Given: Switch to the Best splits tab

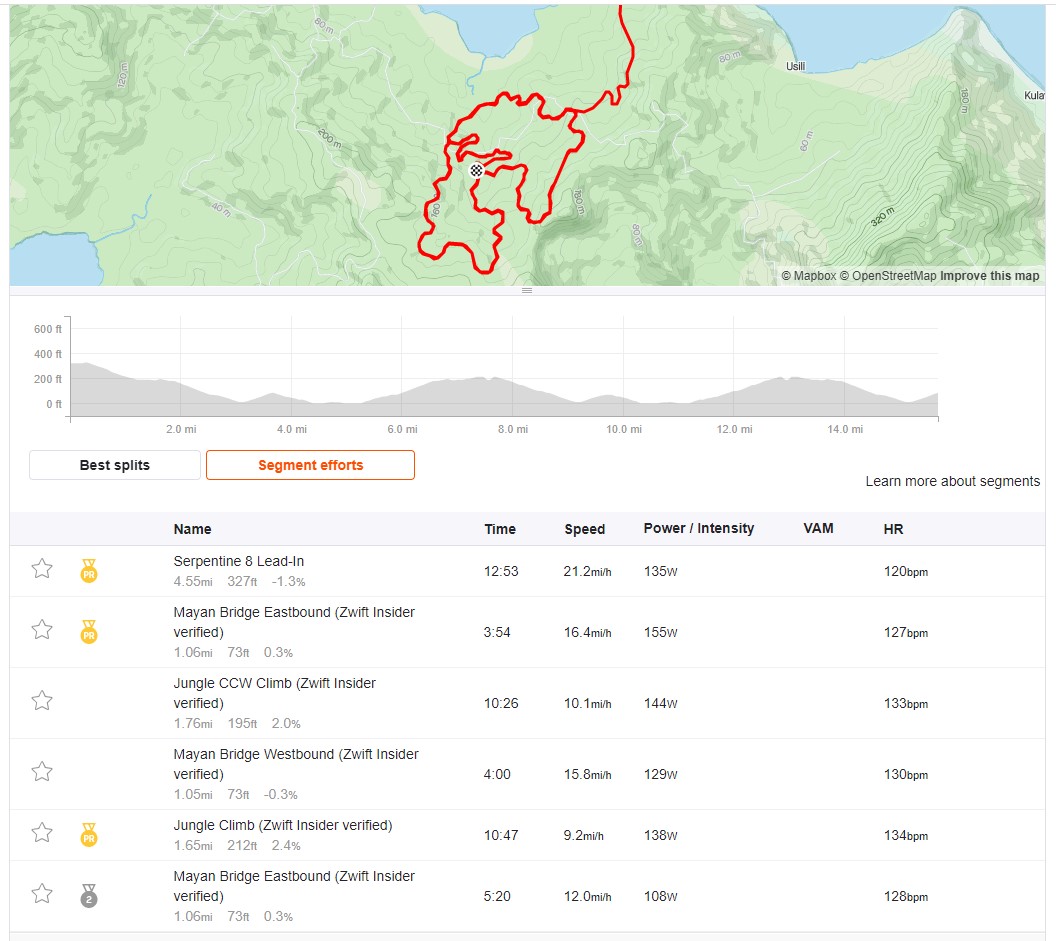Looking at the screenshot, I should (x=114, y=465).
